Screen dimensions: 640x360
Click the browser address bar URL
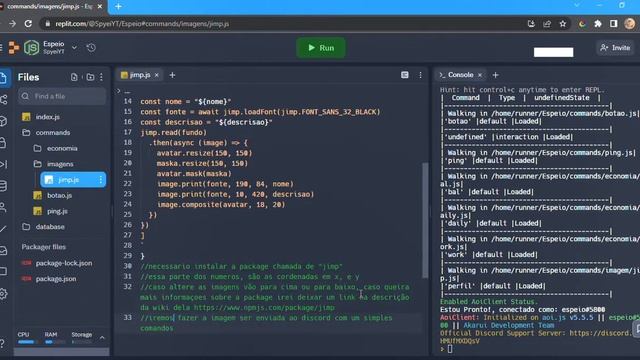[142, 24]
